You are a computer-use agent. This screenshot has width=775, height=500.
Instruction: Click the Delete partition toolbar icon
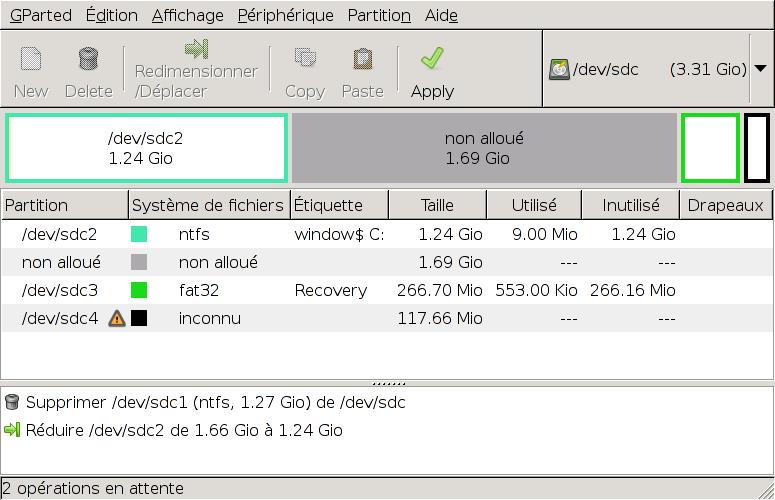[x=88, y=60]
